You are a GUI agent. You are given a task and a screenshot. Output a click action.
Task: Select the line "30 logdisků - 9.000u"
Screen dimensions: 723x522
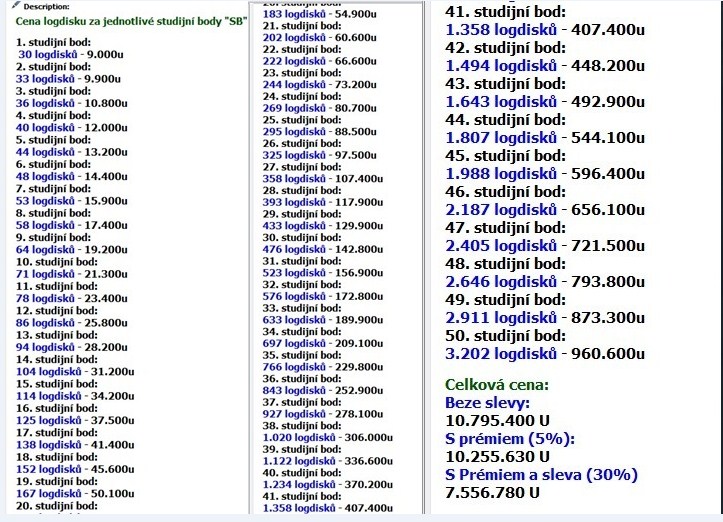click(71, 54)
